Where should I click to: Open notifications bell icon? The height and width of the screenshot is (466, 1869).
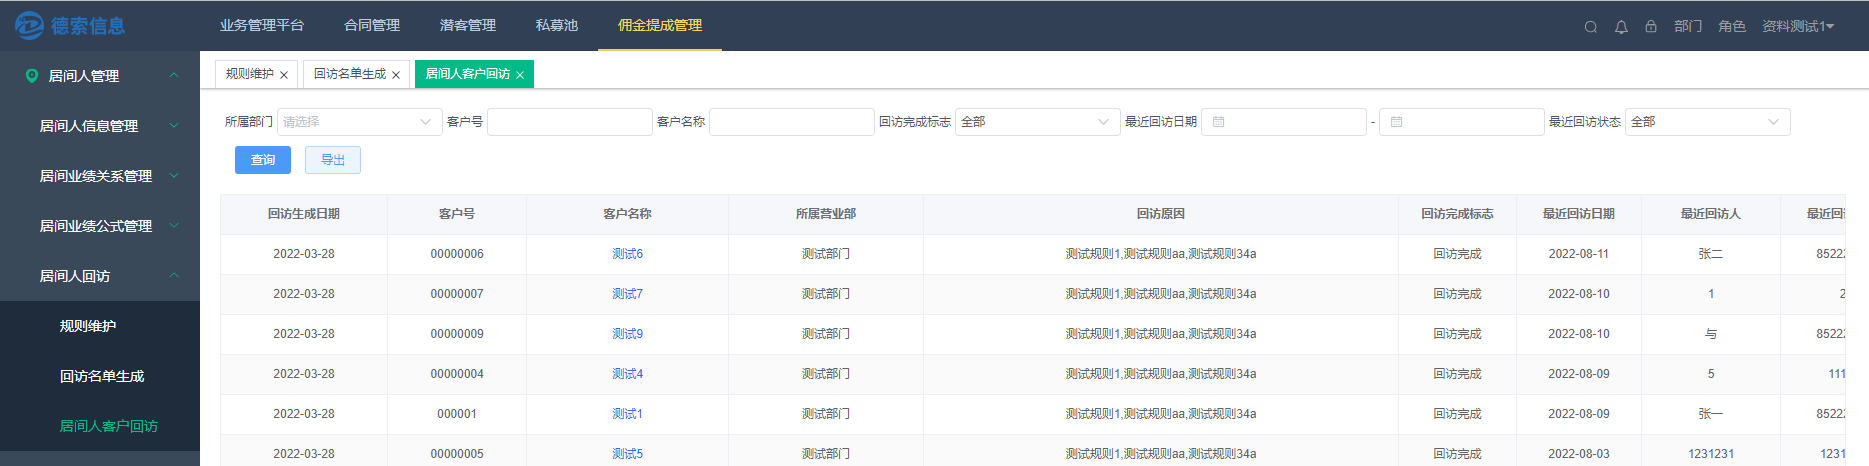tap(1621, 27)
